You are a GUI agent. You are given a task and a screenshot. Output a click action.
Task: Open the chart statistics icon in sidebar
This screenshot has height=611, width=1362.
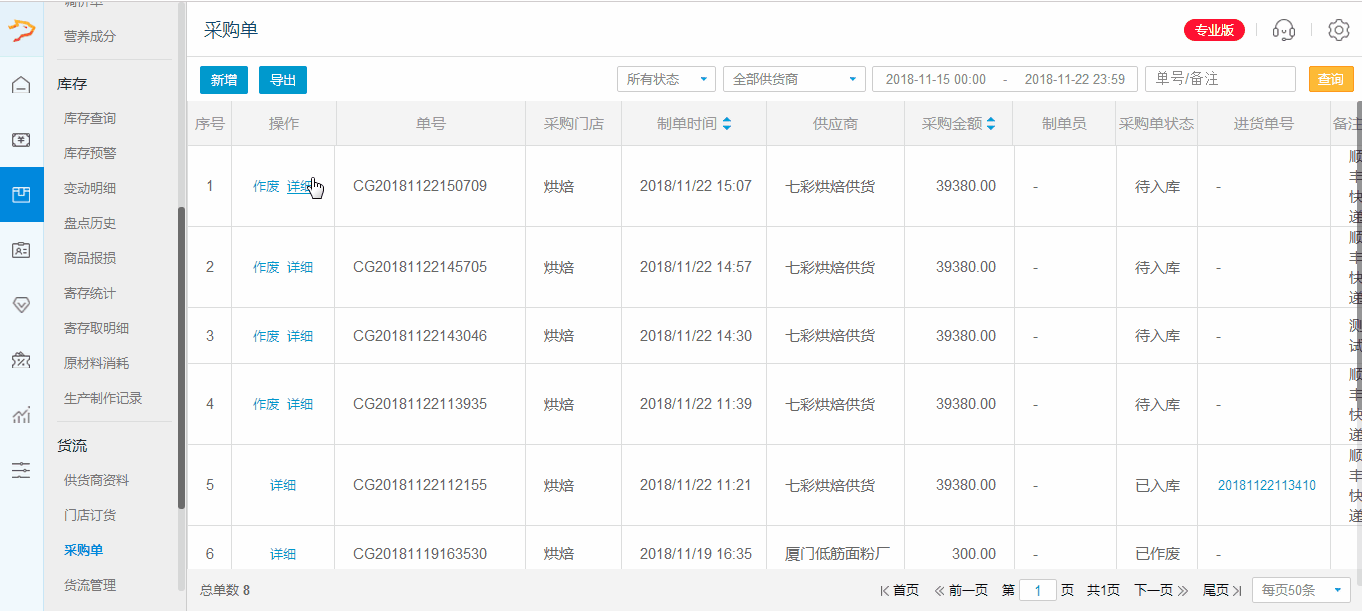tap(21, 415)
